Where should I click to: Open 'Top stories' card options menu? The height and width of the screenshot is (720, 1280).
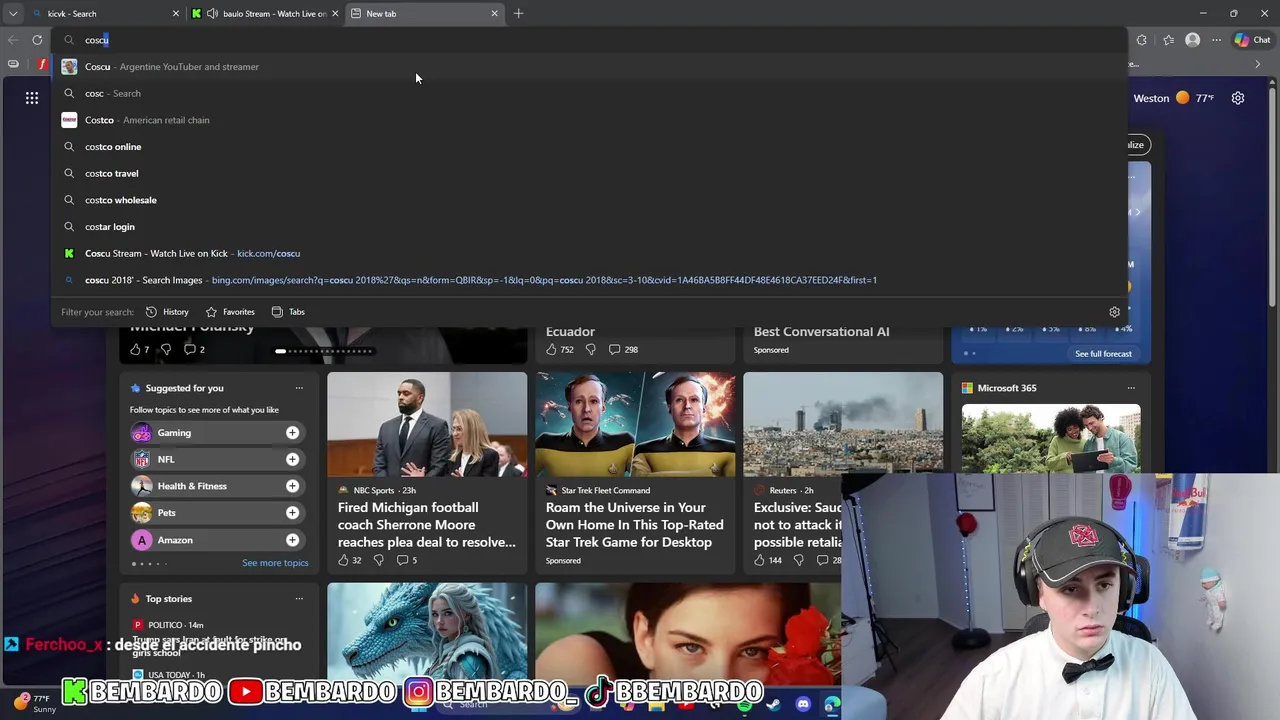click(299, 599)
